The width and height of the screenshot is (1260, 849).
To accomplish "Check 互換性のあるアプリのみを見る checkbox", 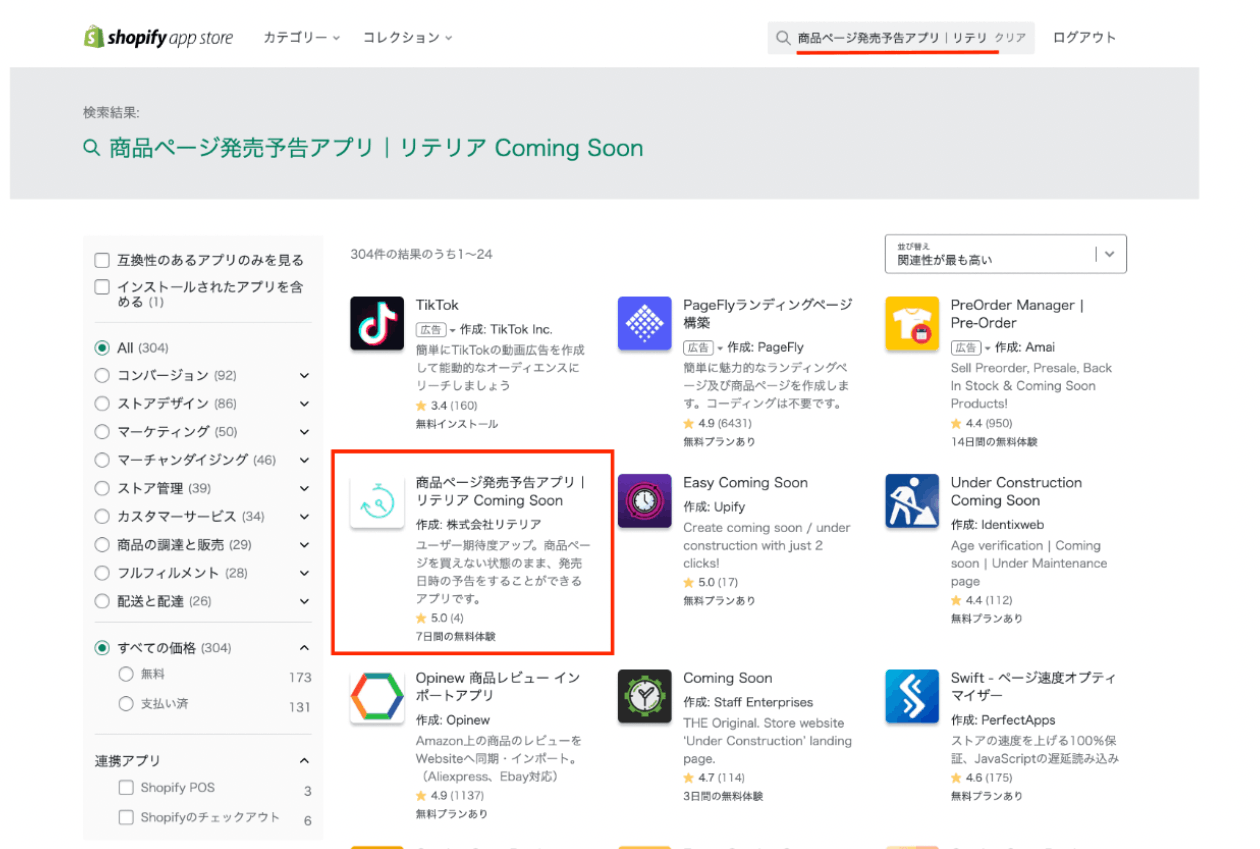I will tap(102, 260).
